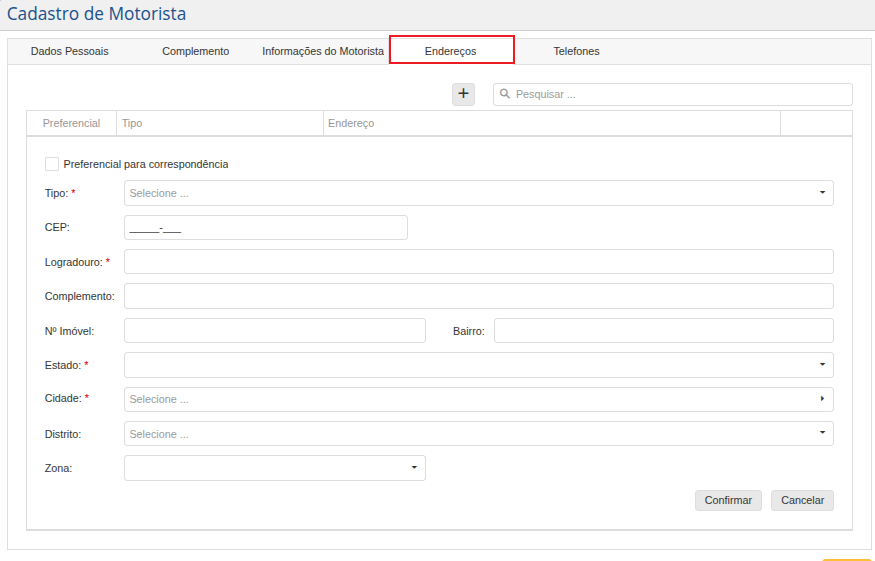Focus the Bairro text field
The image size is (875, 561).
(663, 331)
